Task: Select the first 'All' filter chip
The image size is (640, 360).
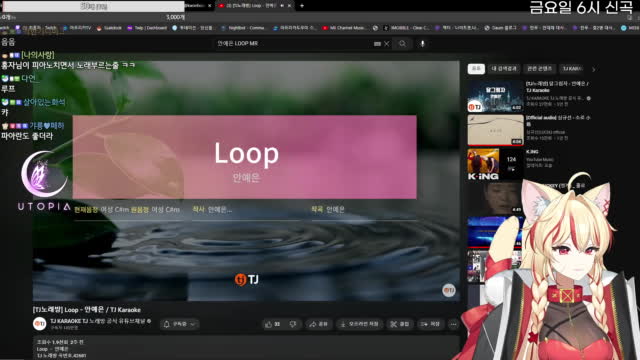Action: click(476, 69)
